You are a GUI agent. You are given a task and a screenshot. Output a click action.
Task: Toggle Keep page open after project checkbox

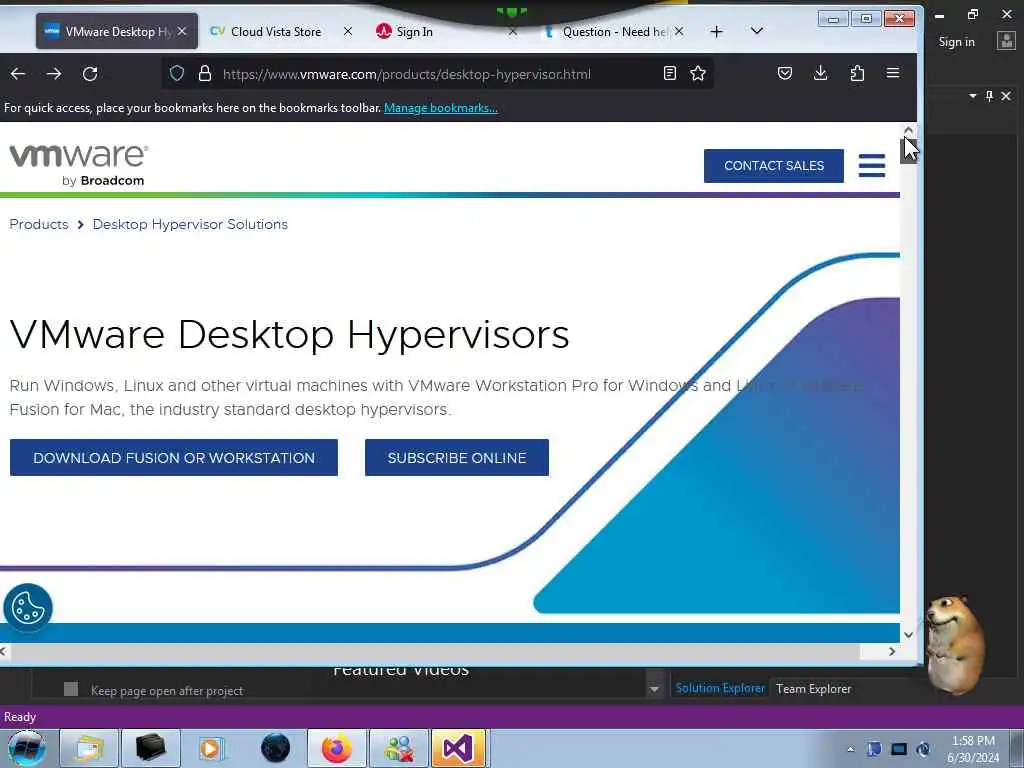click(x=71, y=689)
